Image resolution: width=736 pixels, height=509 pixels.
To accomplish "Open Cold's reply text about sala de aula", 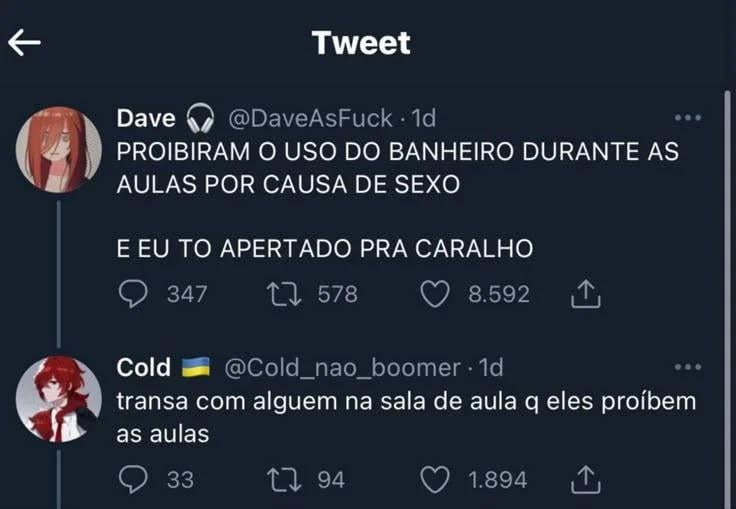I will point(406,417).
